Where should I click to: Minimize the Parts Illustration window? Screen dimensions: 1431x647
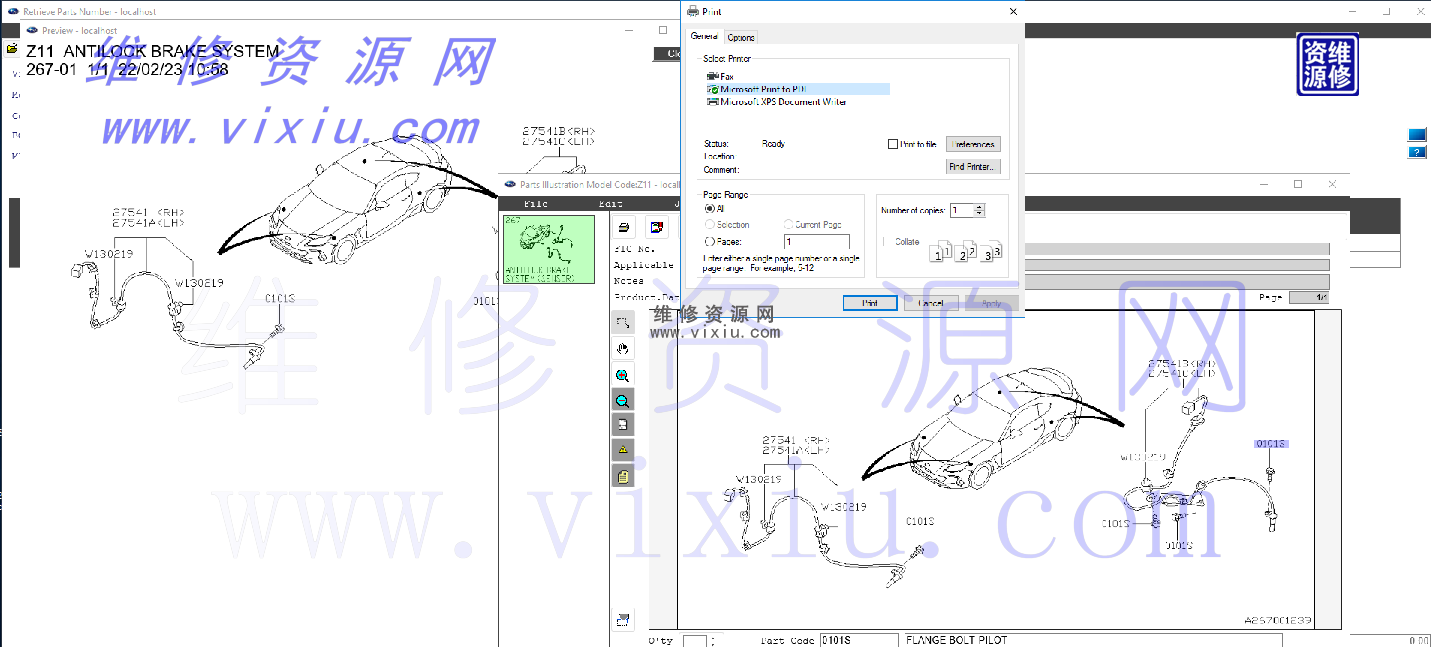click(1264, 184)
